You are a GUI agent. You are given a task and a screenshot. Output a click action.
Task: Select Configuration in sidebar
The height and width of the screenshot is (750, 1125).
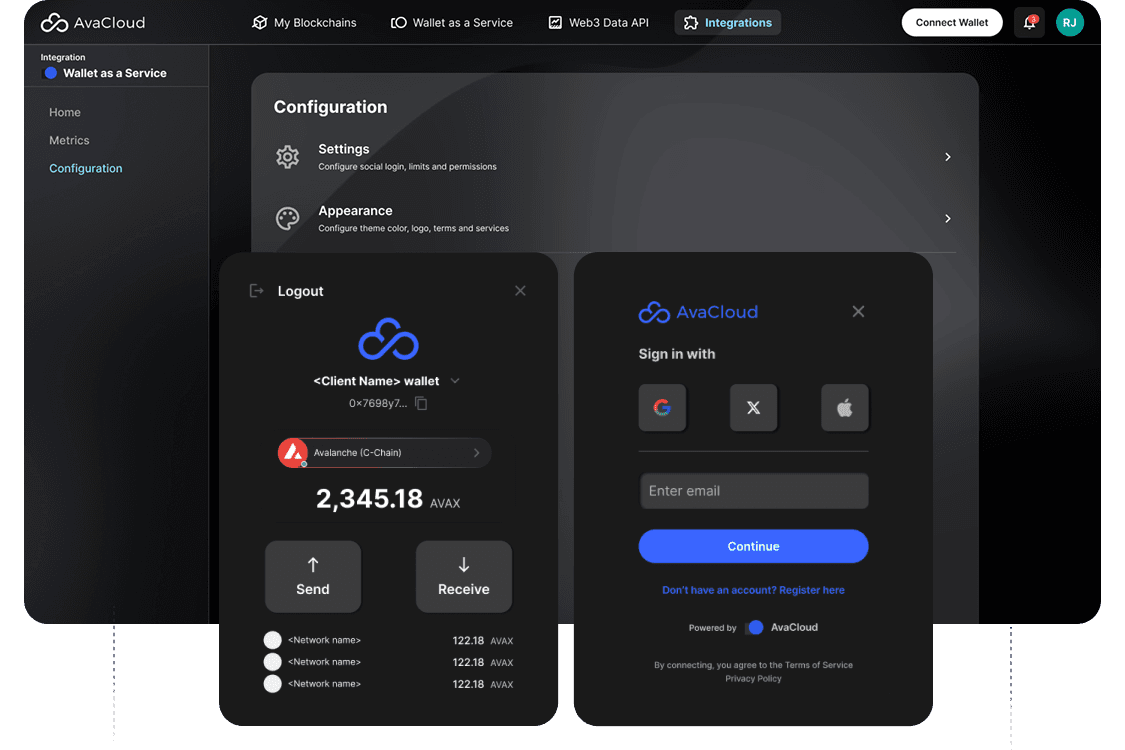[x=85, y=169]
